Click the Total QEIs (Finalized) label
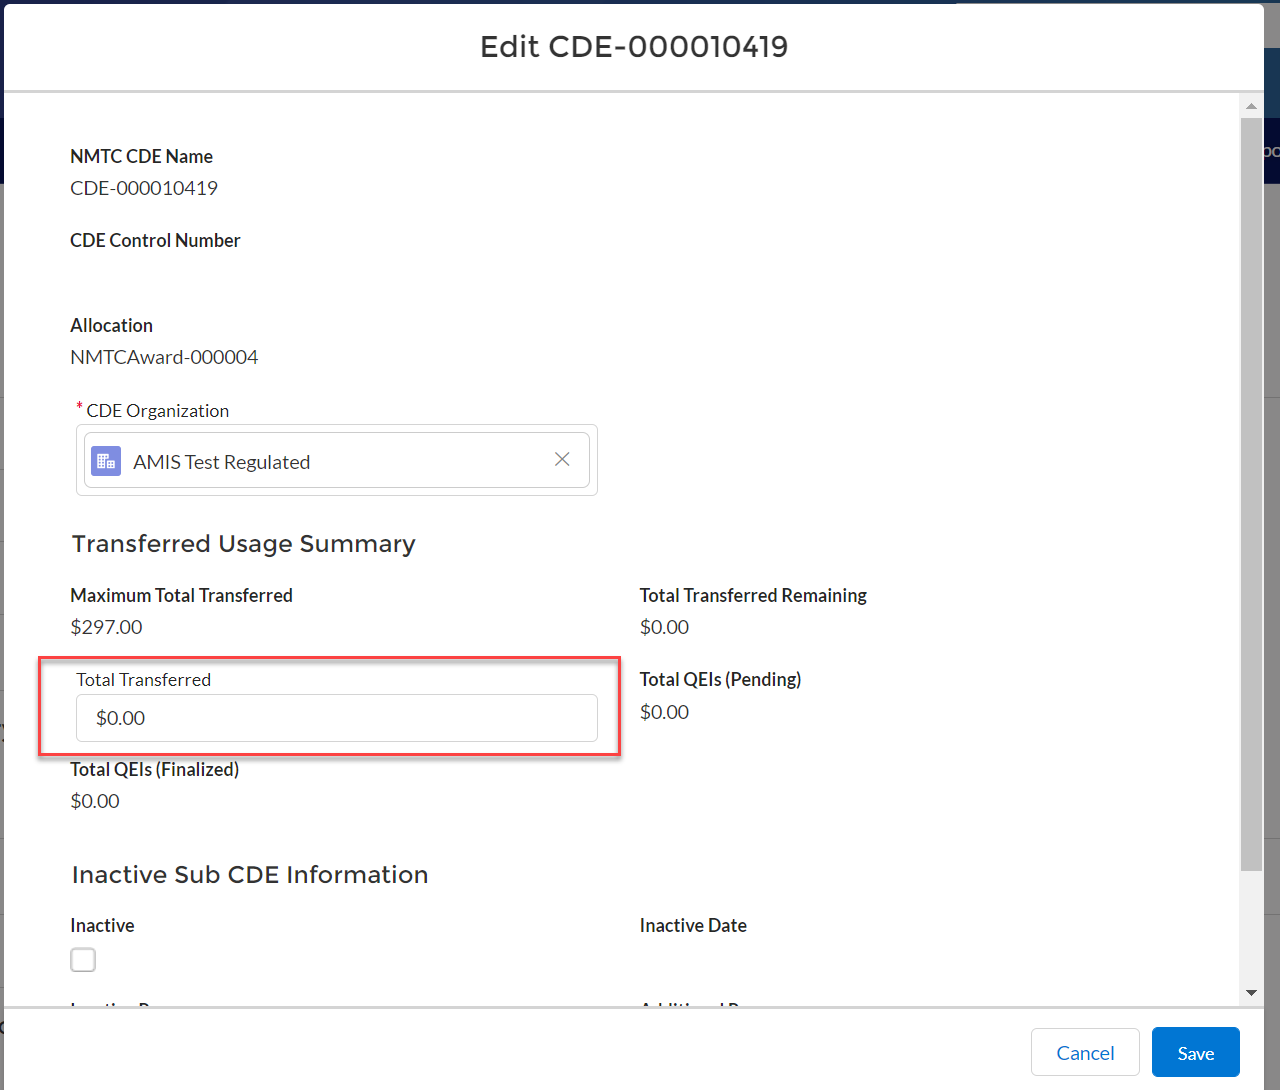1280x1090 pixels. (154, 769)
